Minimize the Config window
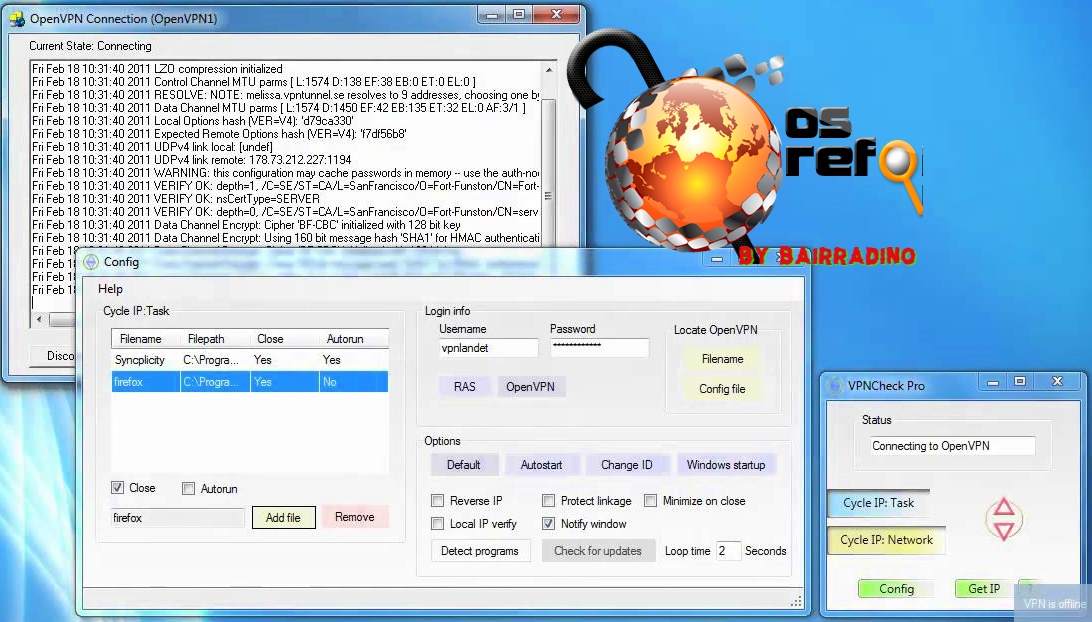The height and width of the screenshot is (622, 1092). (717, 259)
